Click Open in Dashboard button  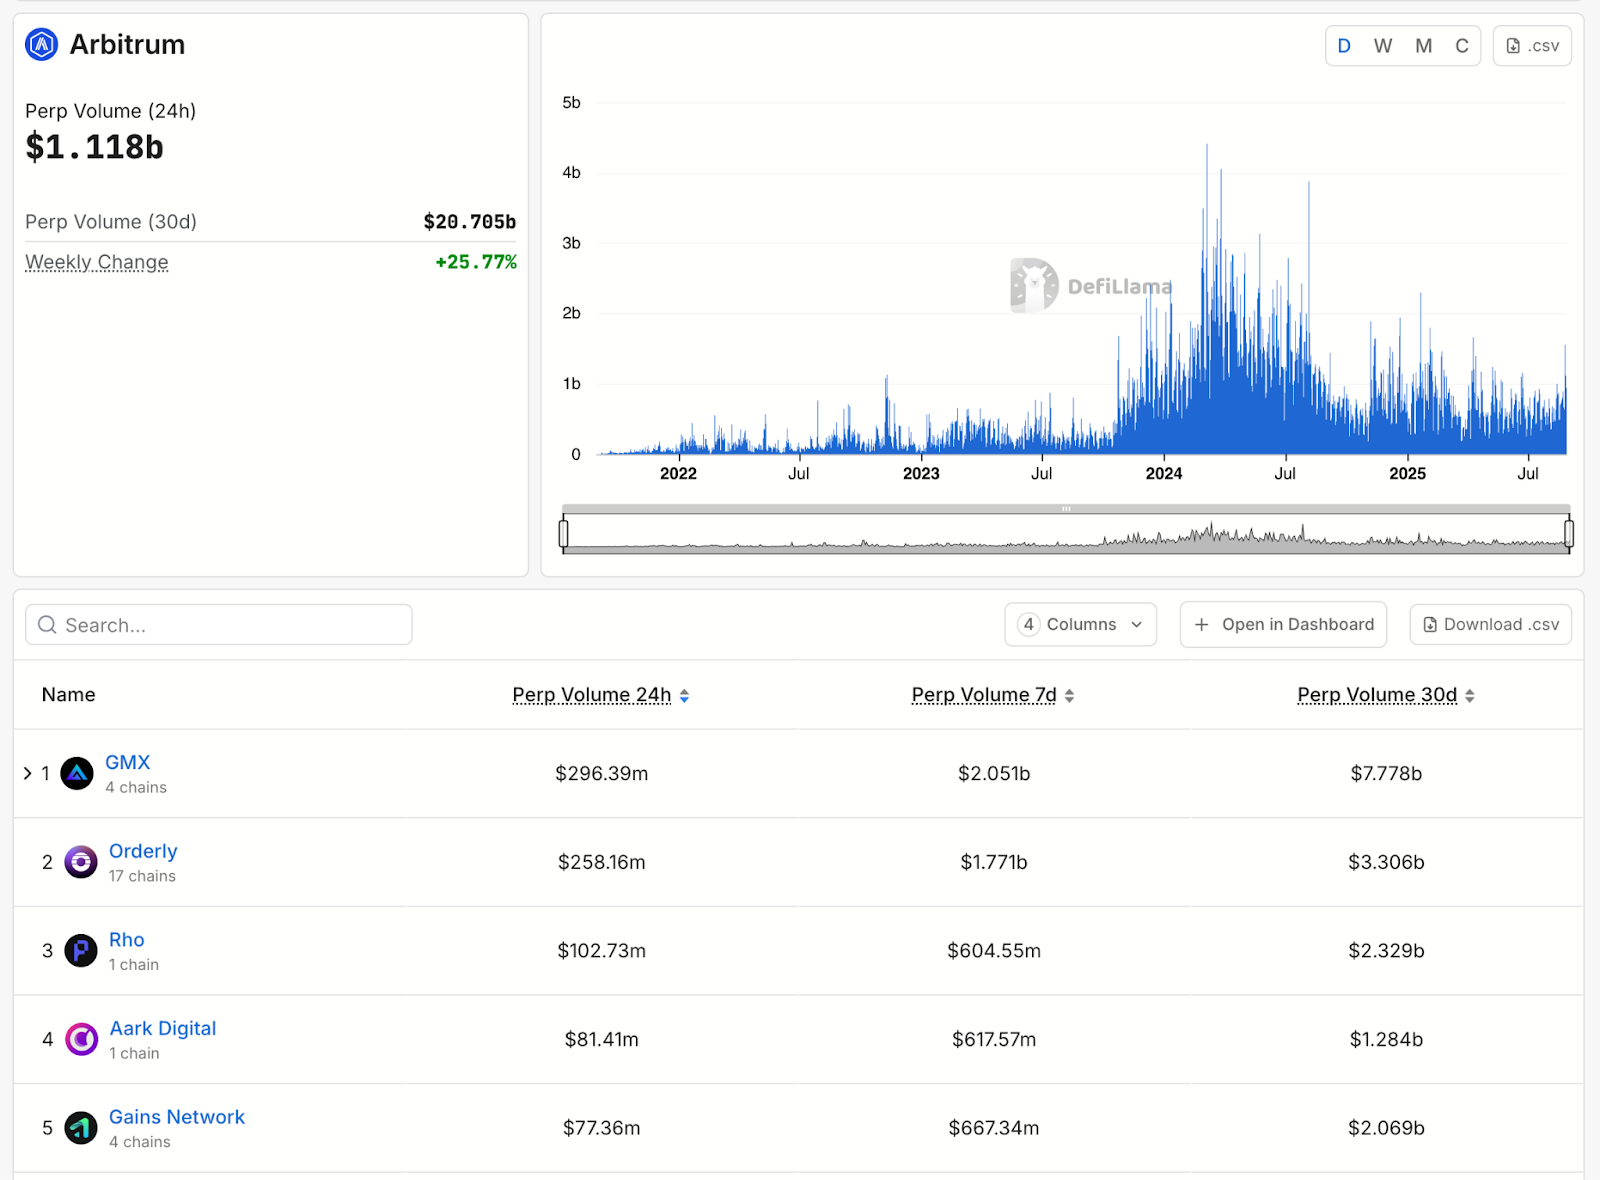coord(1283,625)
